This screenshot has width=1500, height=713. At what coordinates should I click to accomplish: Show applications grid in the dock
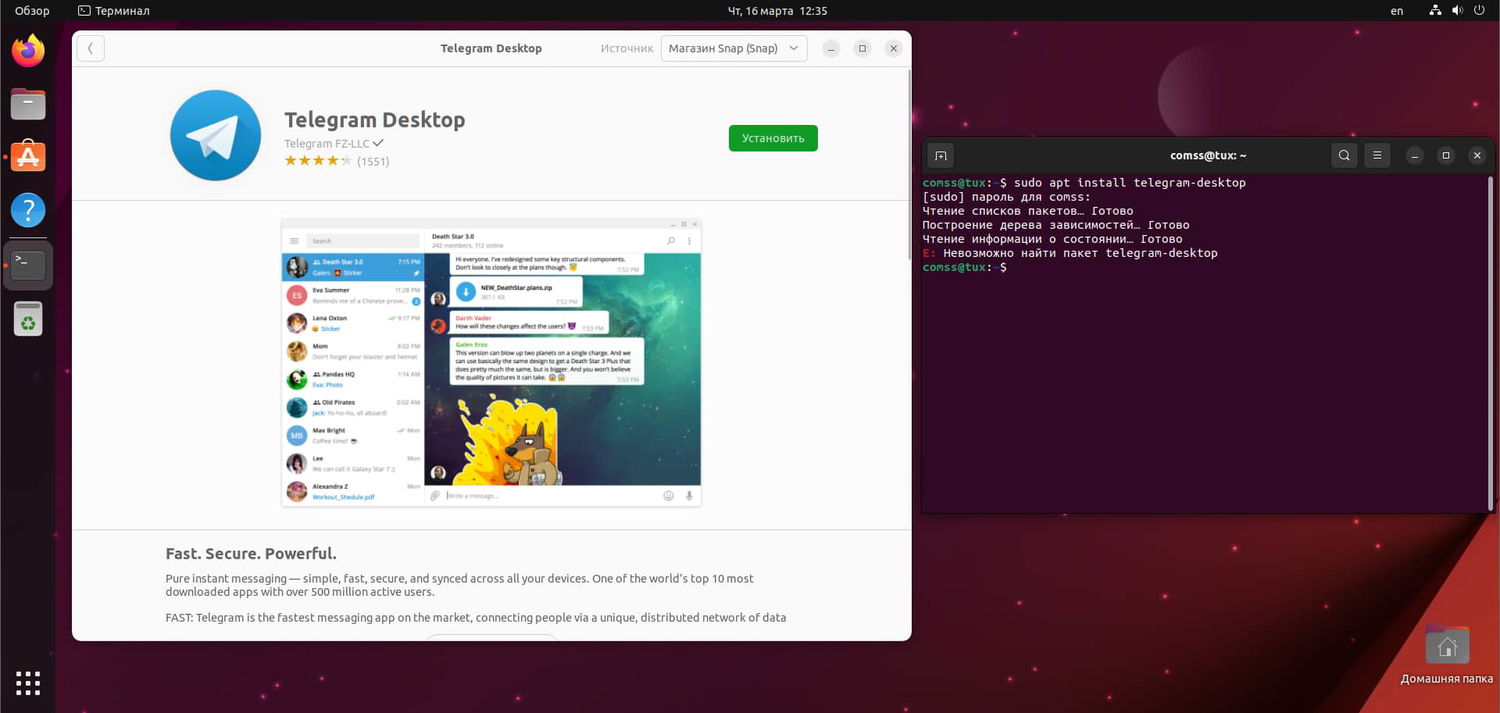(28, 683)
